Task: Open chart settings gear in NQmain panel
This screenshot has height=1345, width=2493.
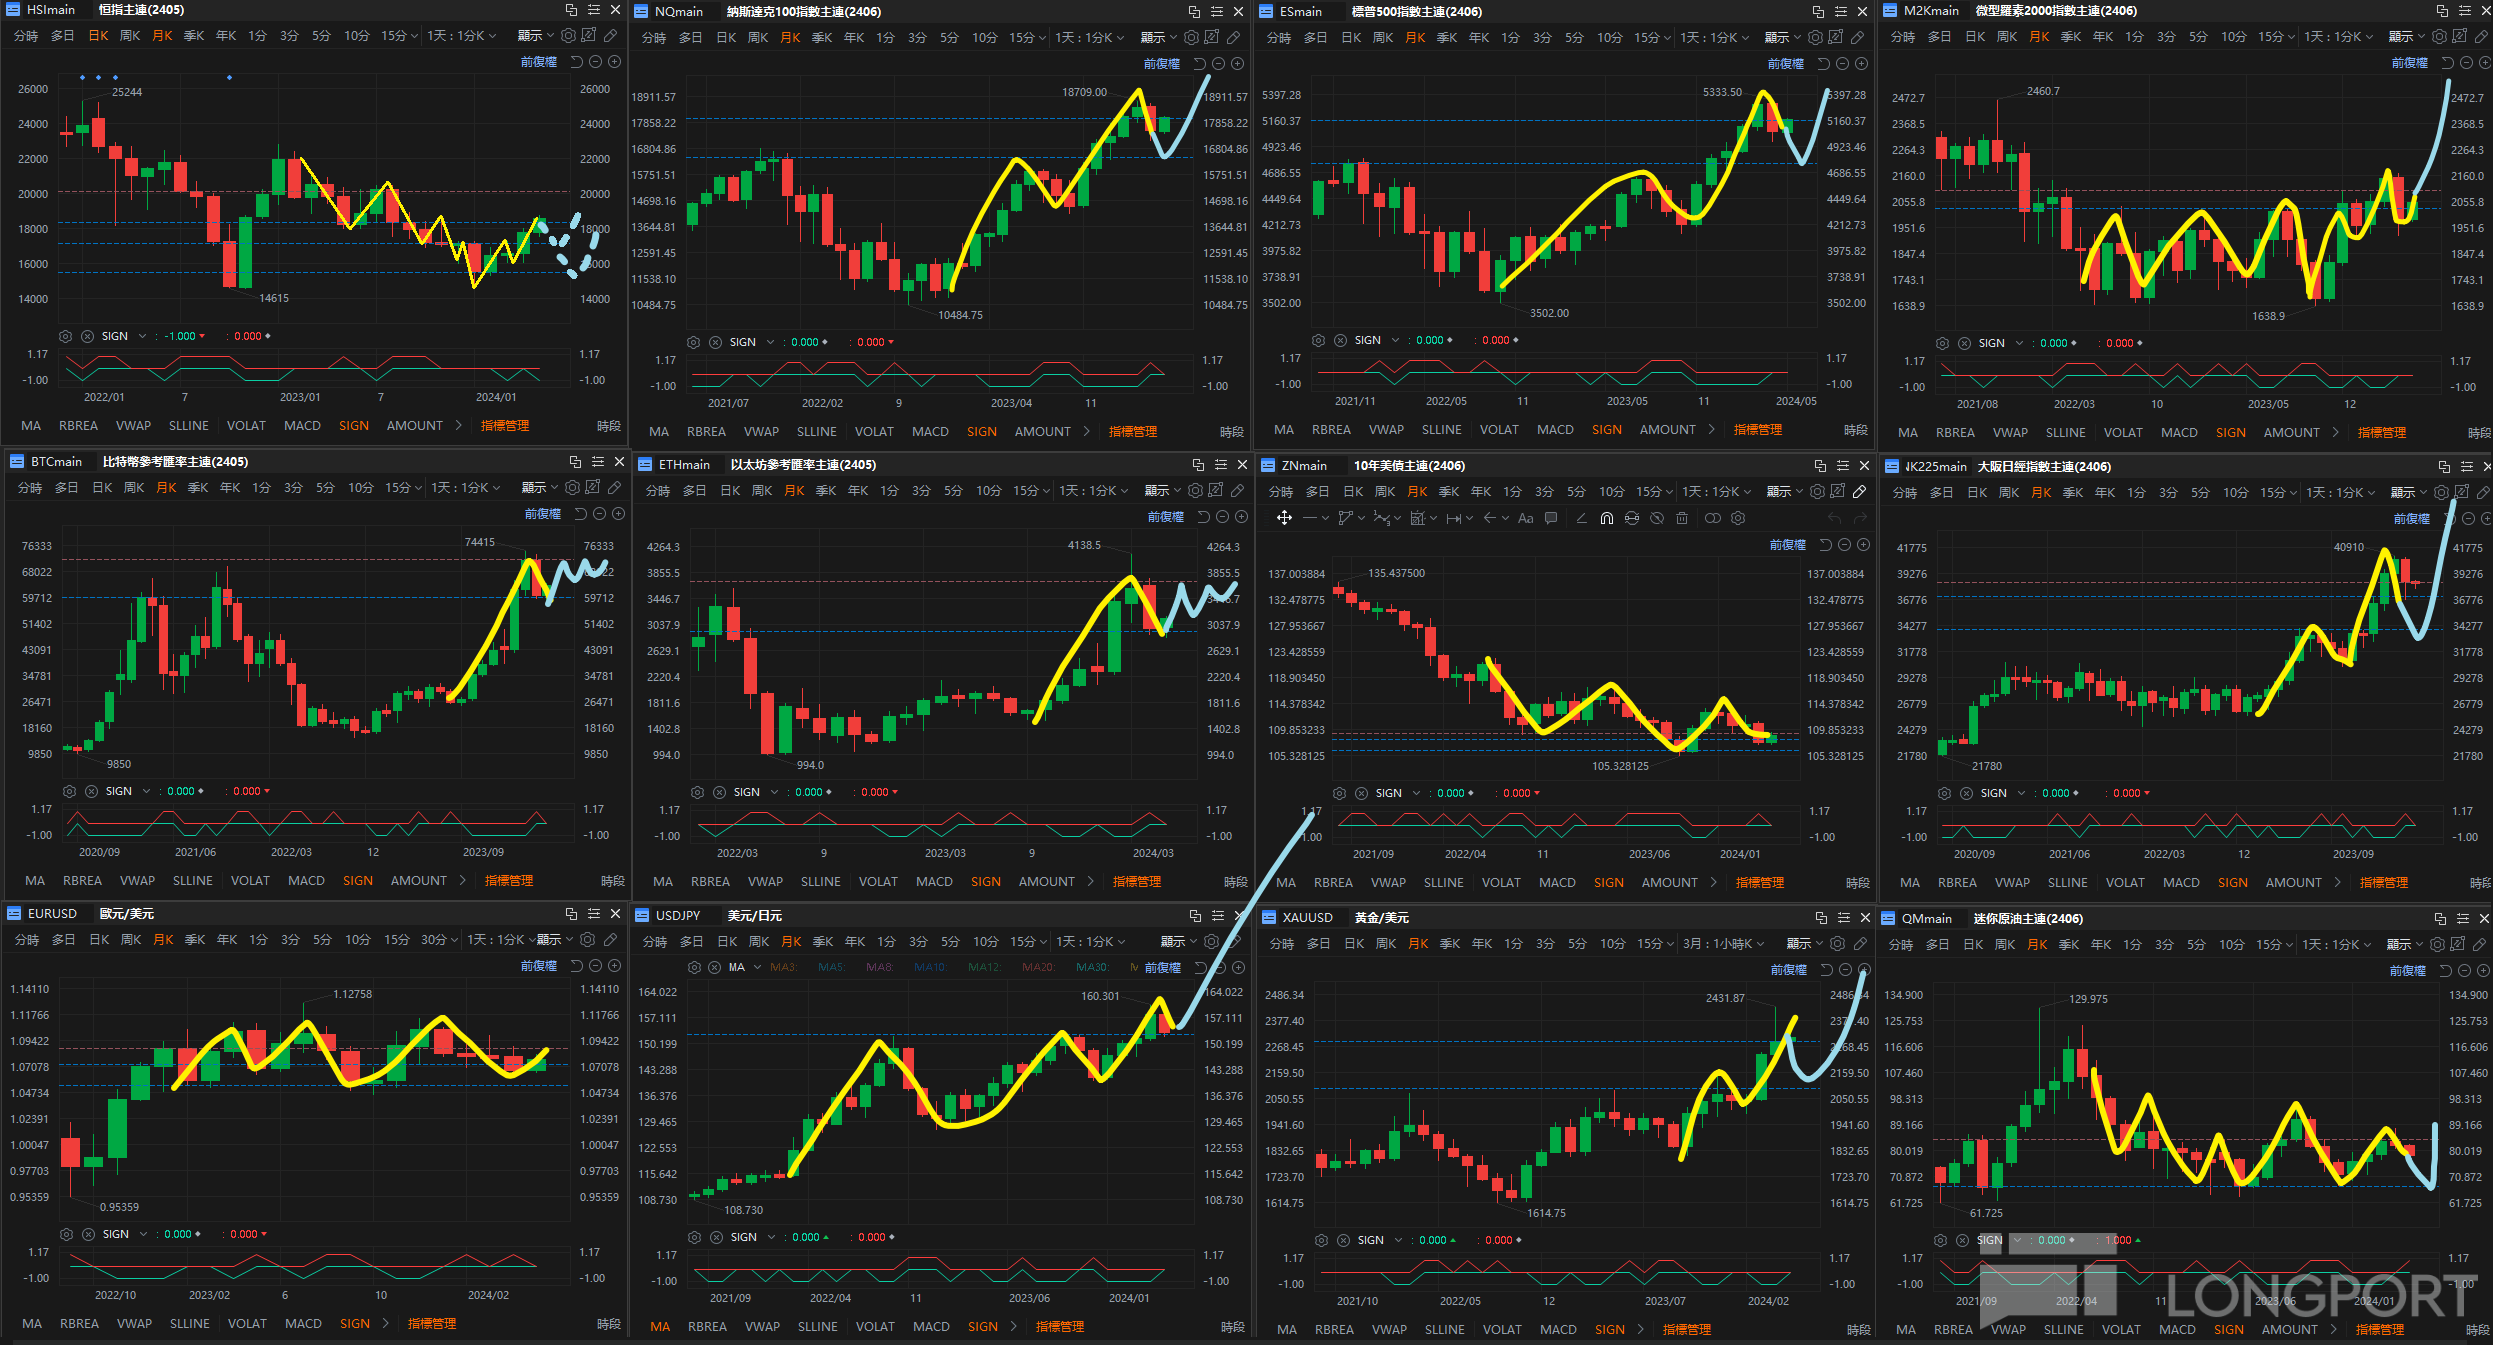Action: tap(1191, 37)
